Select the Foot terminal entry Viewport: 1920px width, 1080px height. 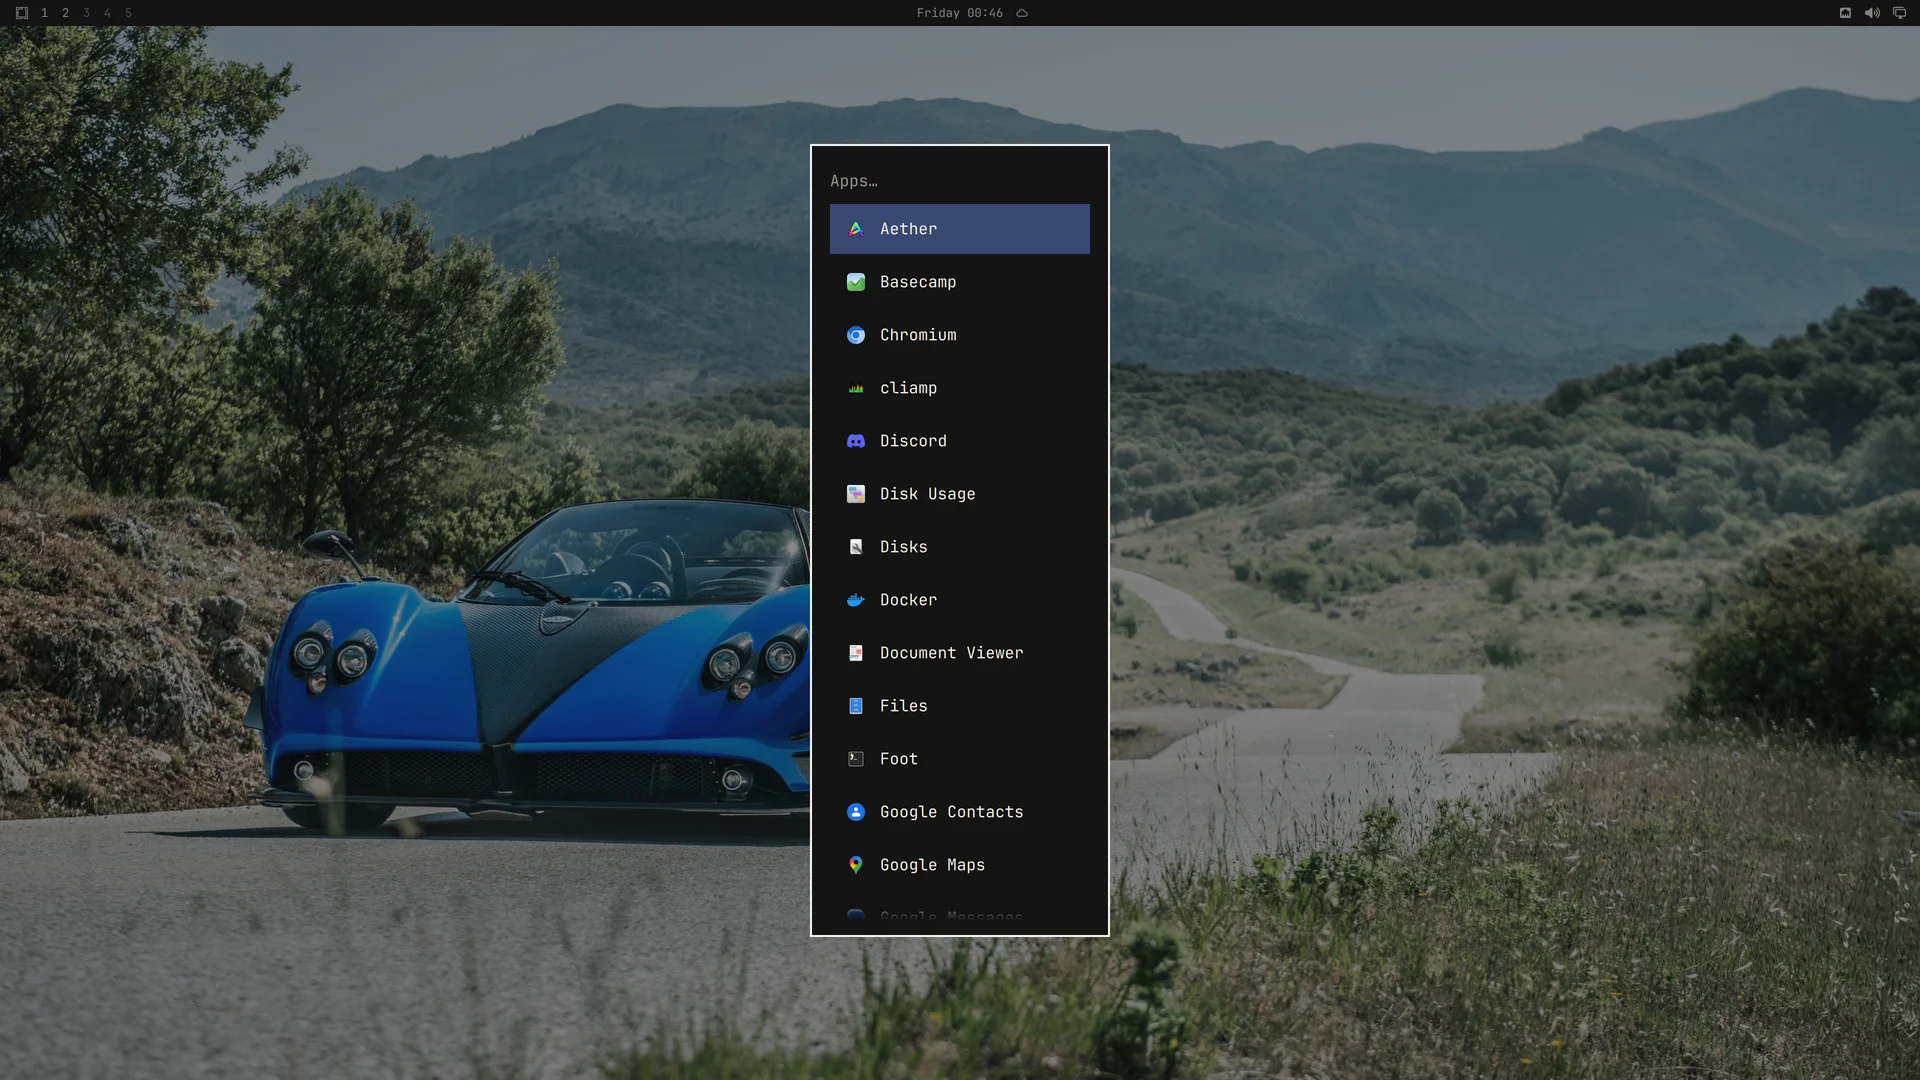(x=960, y=759)
